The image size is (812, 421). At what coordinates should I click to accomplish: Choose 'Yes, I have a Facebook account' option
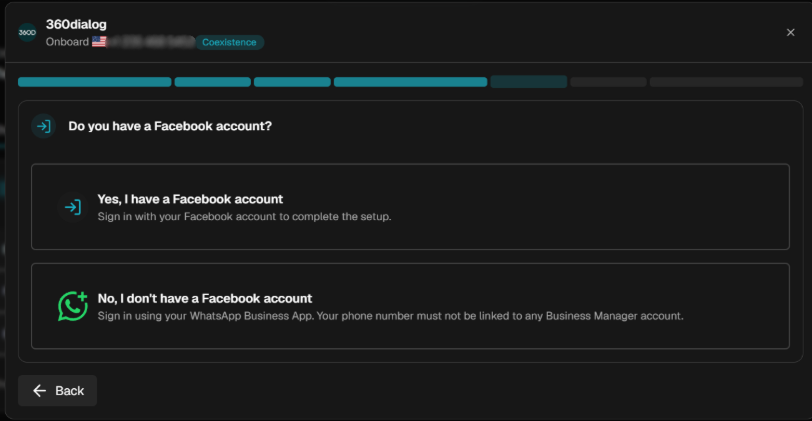[410, 207]
